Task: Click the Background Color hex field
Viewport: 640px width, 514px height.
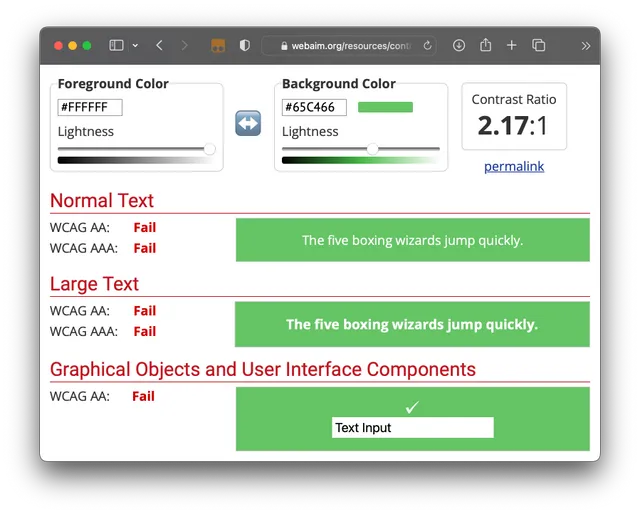Action: coord(314,107)
